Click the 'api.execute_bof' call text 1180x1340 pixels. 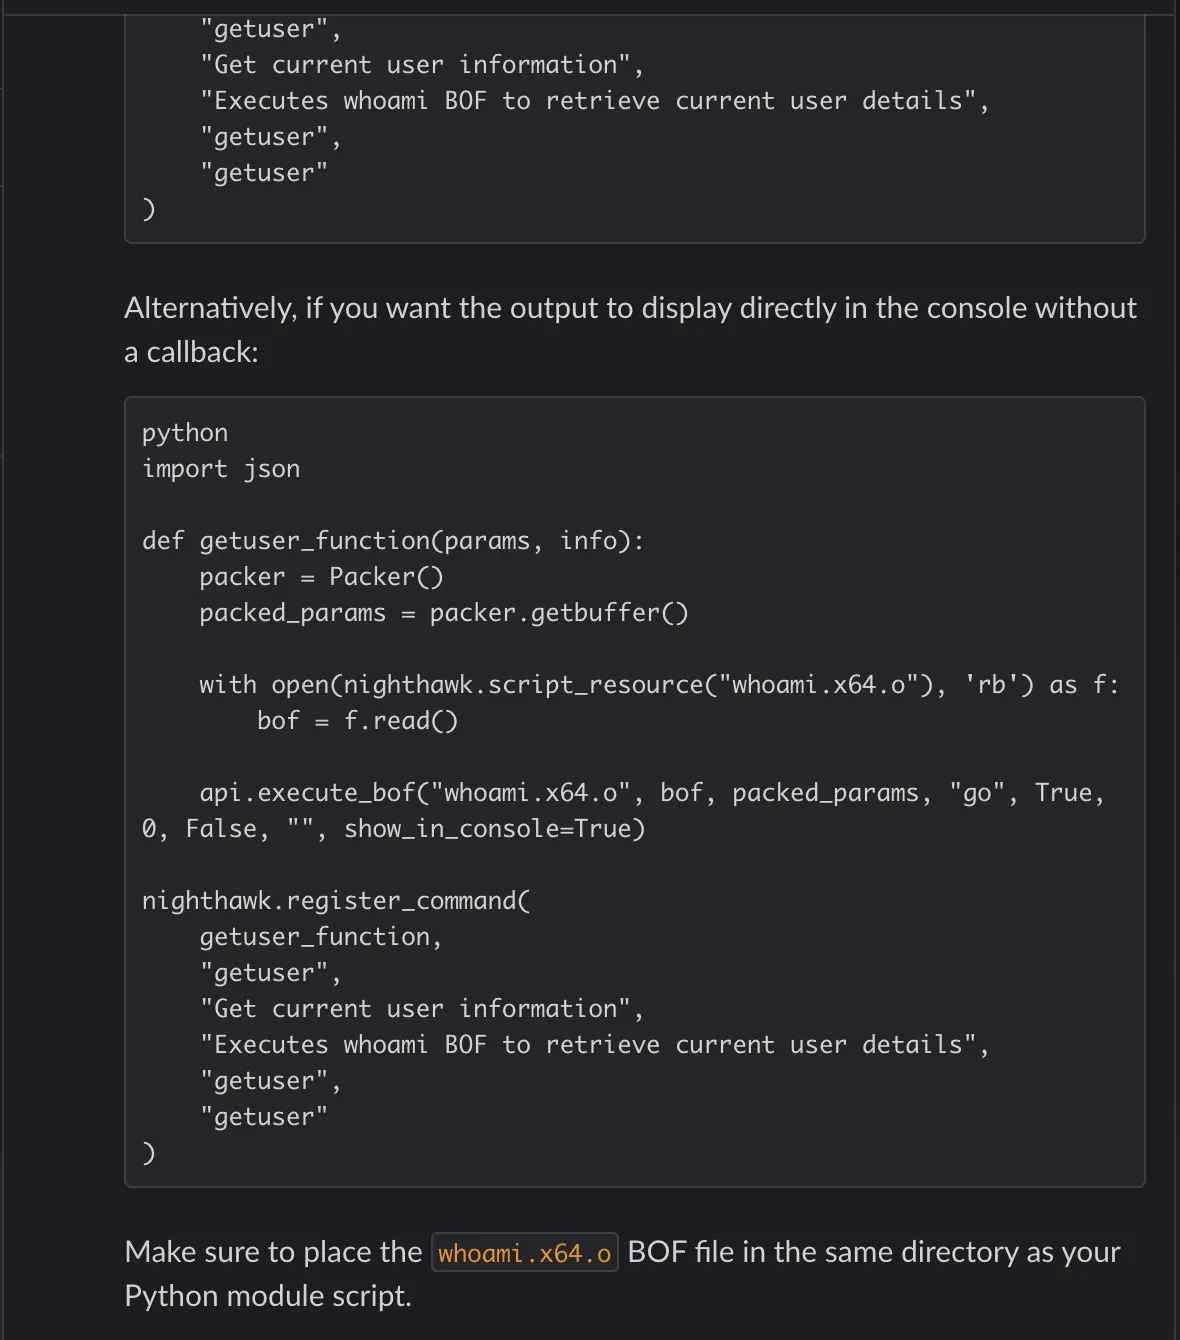[x=307, y=793]
